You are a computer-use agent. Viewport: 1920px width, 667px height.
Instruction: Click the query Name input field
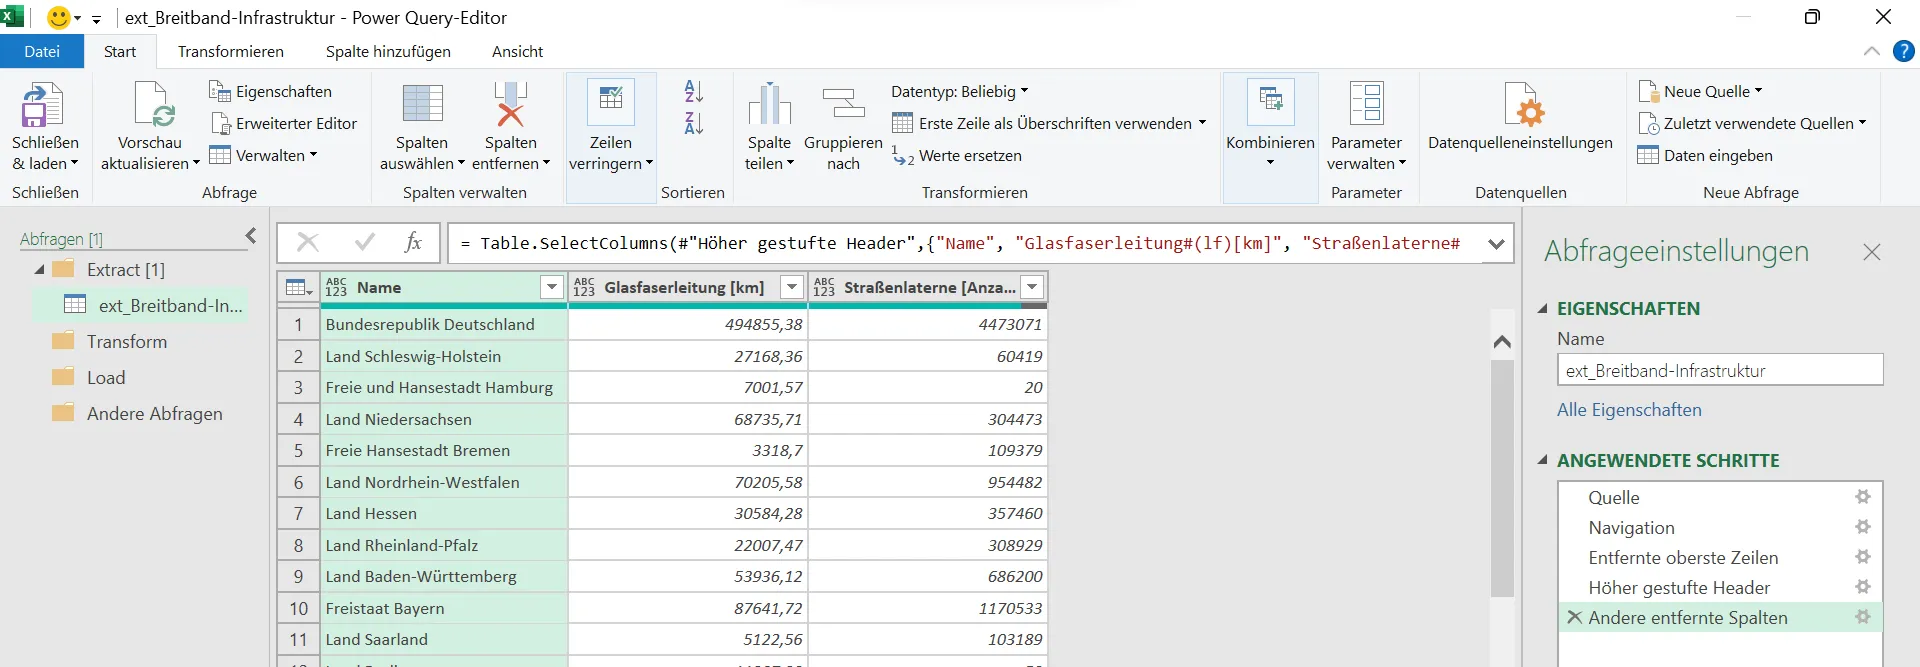point(1720,370)
